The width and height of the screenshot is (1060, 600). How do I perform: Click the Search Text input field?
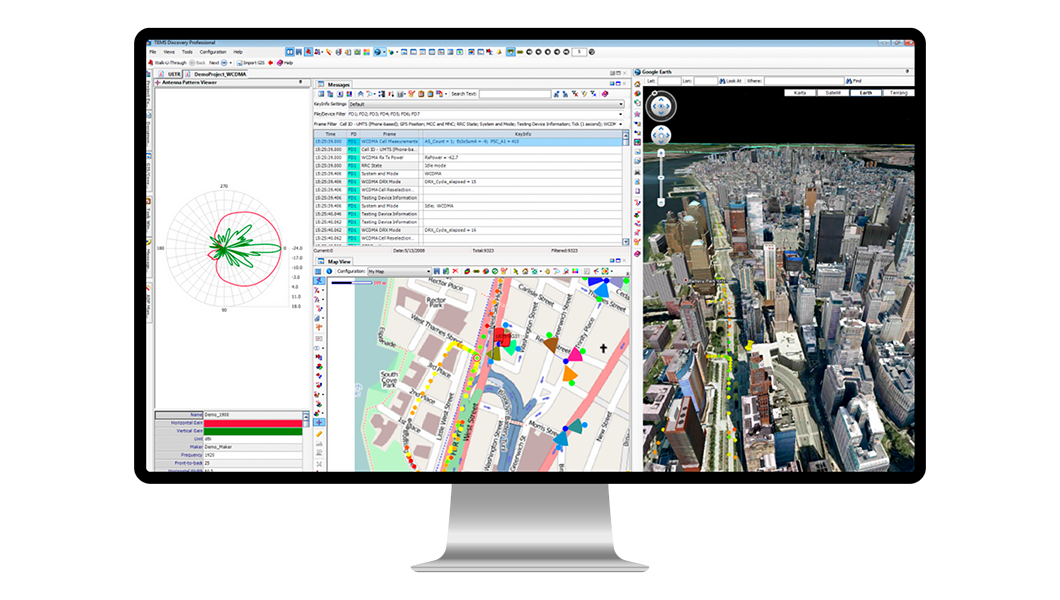click(x=515, y=94)
